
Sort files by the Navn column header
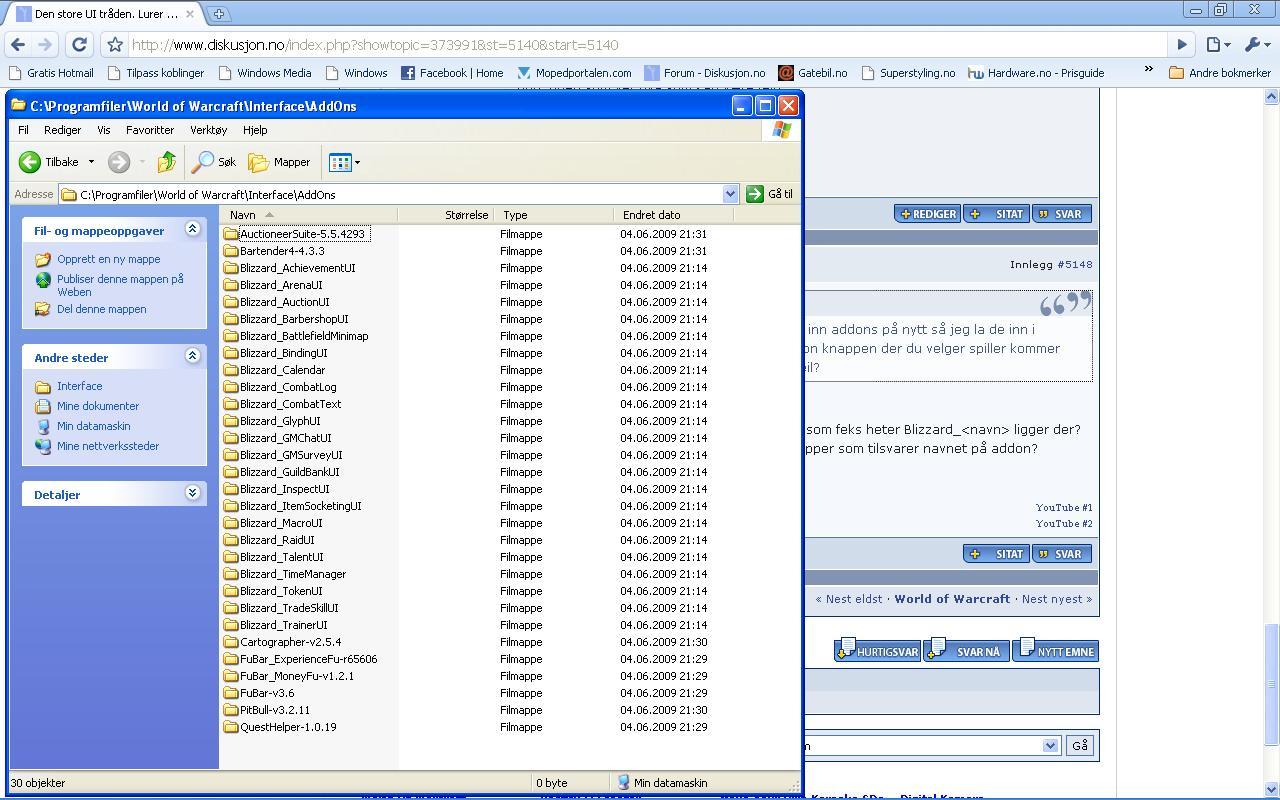click(309, 215)
